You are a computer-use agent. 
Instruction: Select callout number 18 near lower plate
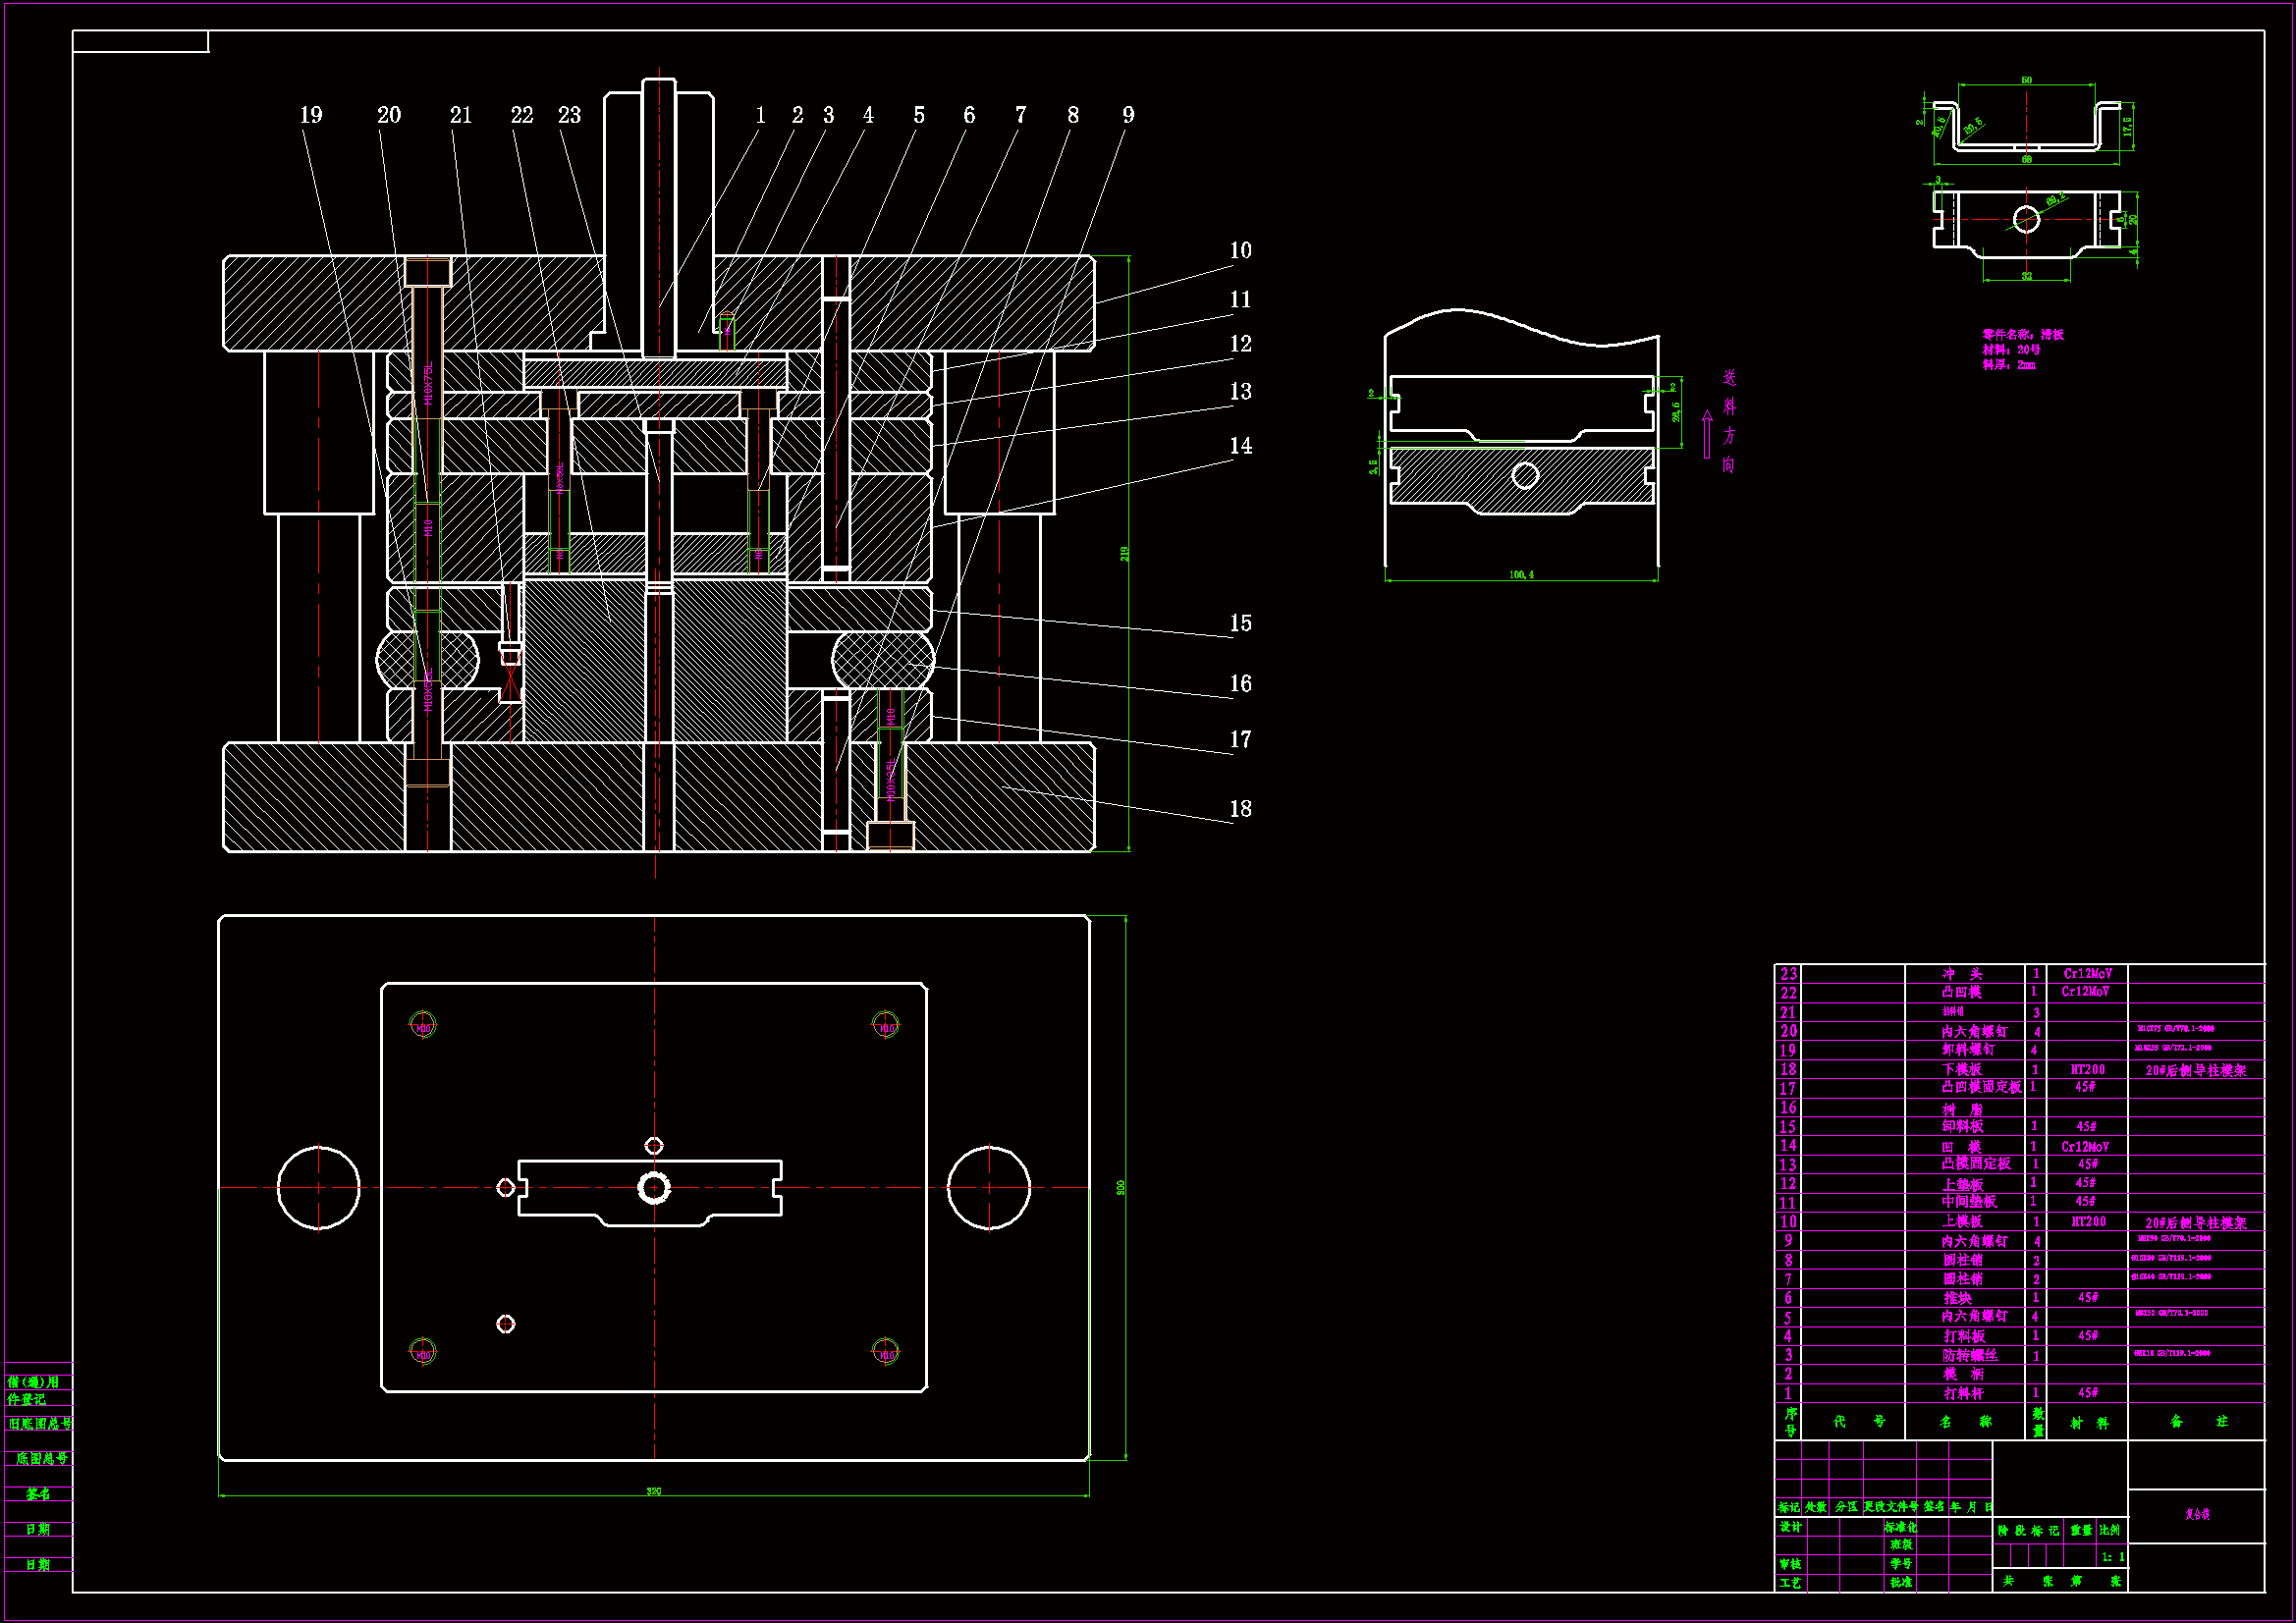(x=1240, y=809)
